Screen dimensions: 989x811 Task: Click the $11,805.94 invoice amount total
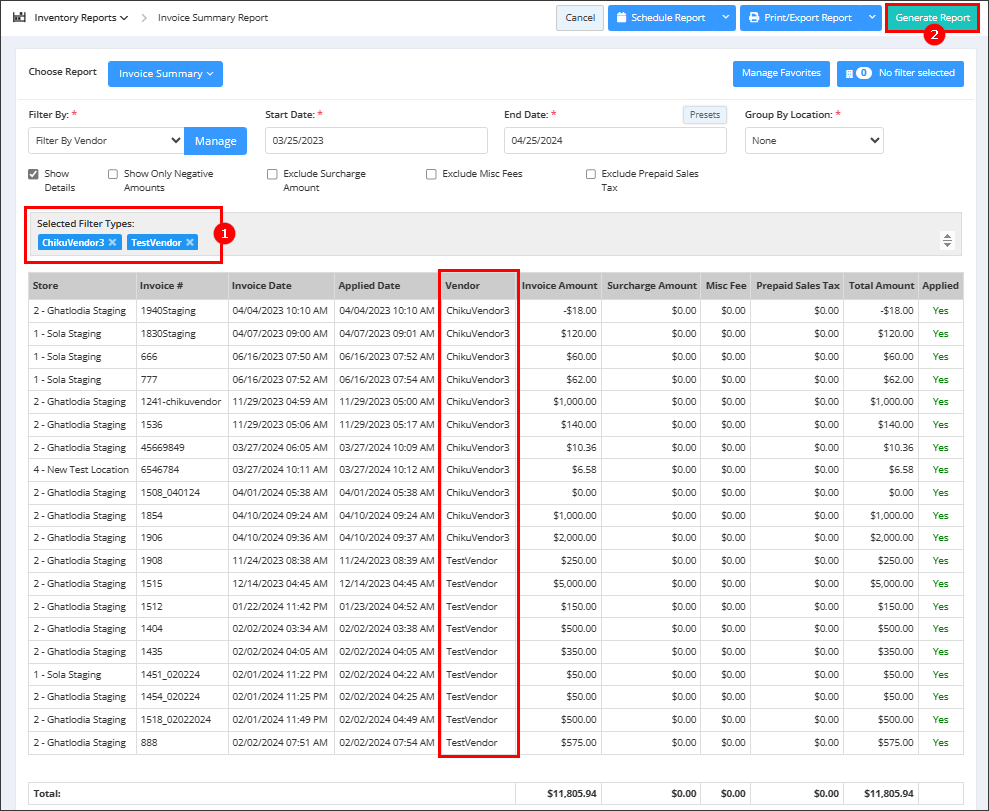pyautogui.click(x=571, y=793)
